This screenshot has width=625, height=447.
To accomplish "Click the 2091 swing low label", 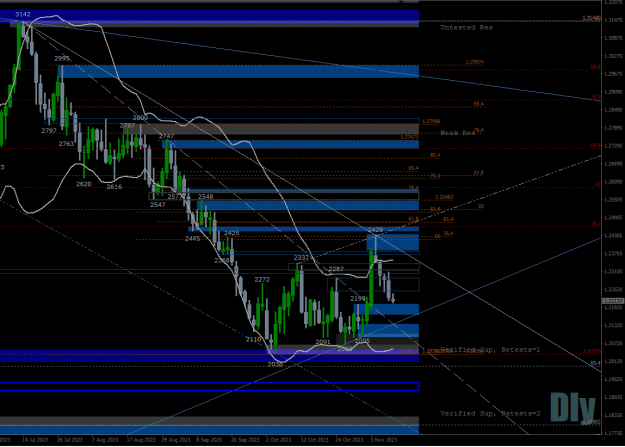I will tap(323, 342).
